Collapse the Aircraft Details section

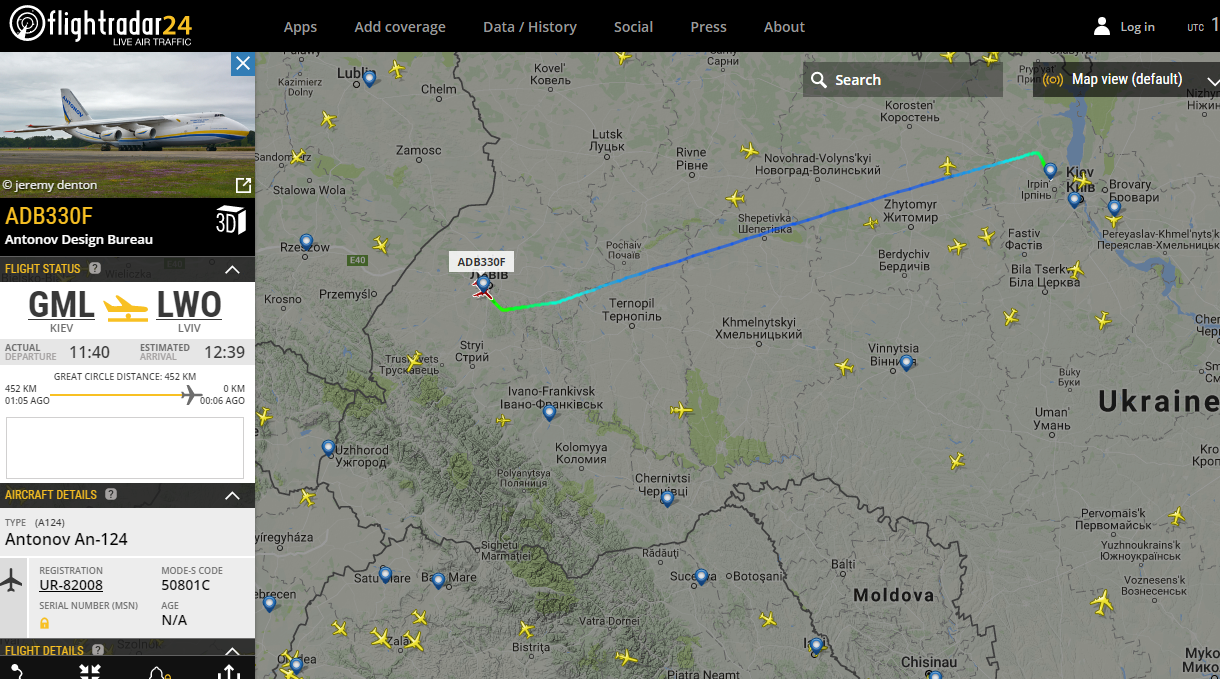point(232,495)
